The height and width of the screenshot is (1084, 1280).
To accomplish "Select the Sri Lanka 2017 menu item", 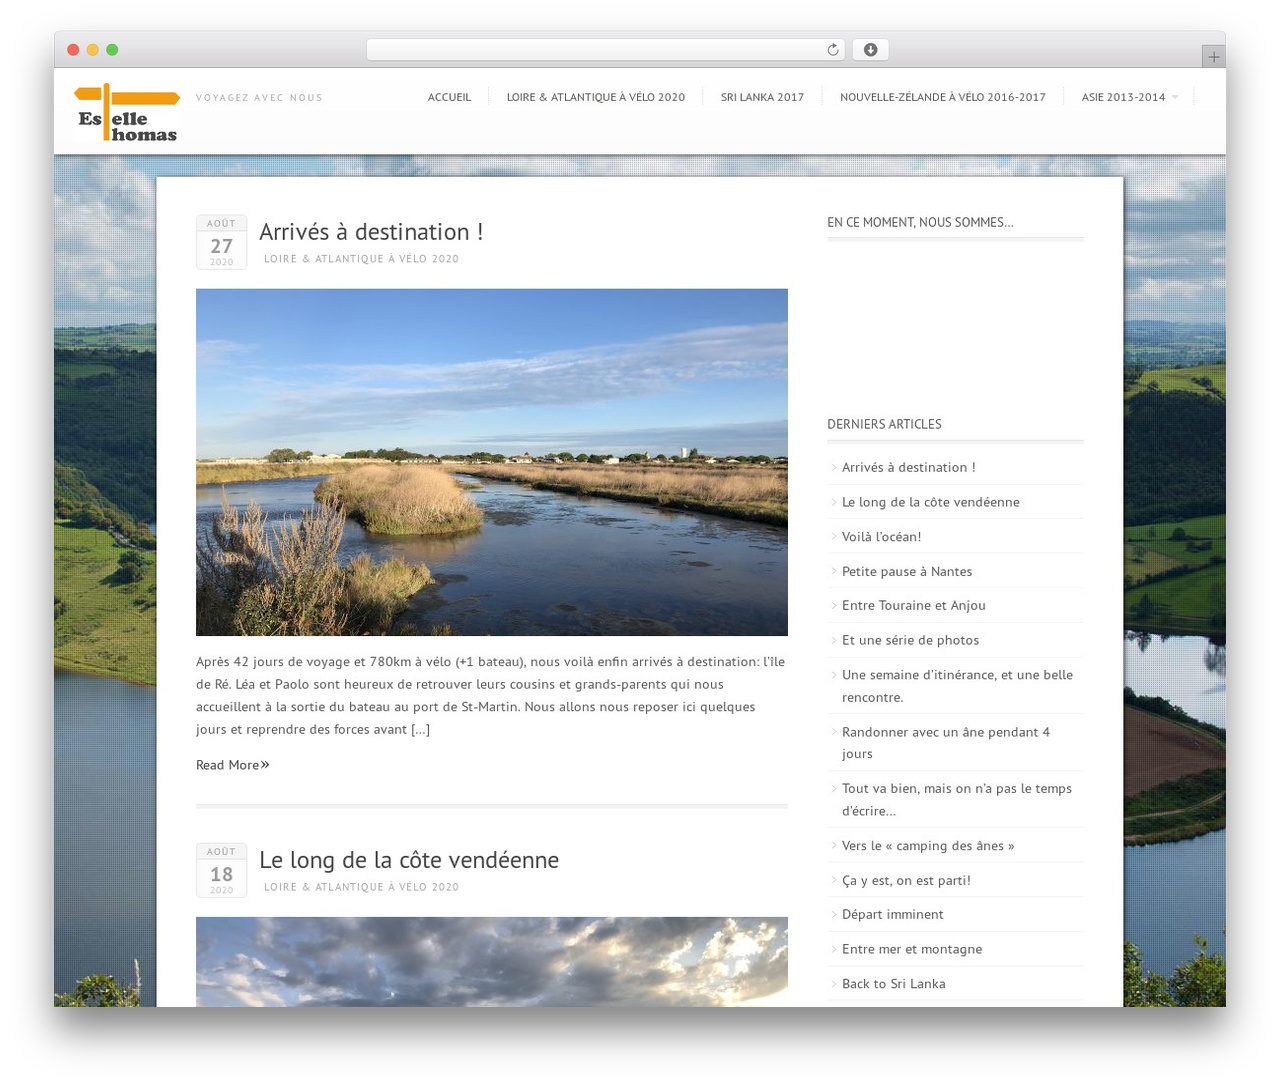I will [762, 97].
